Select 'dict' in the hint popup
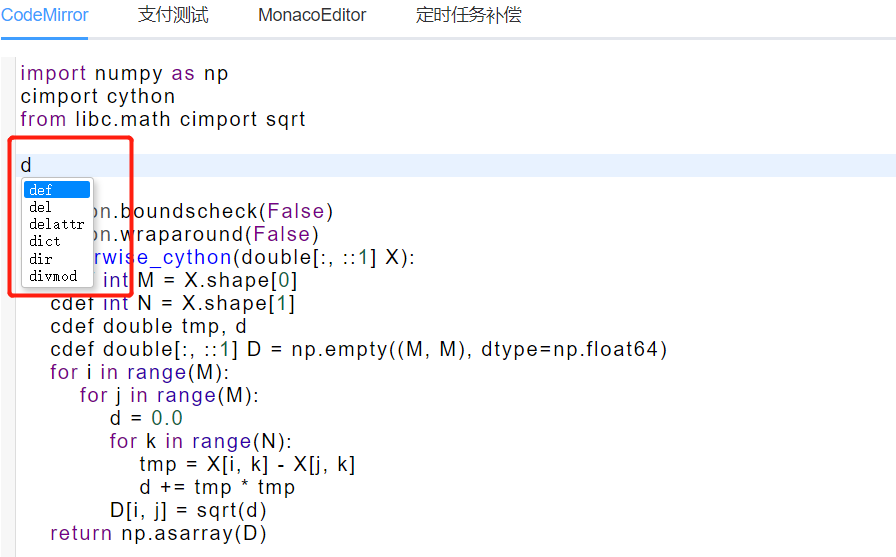The image size is (896, 557). [57, 241]
